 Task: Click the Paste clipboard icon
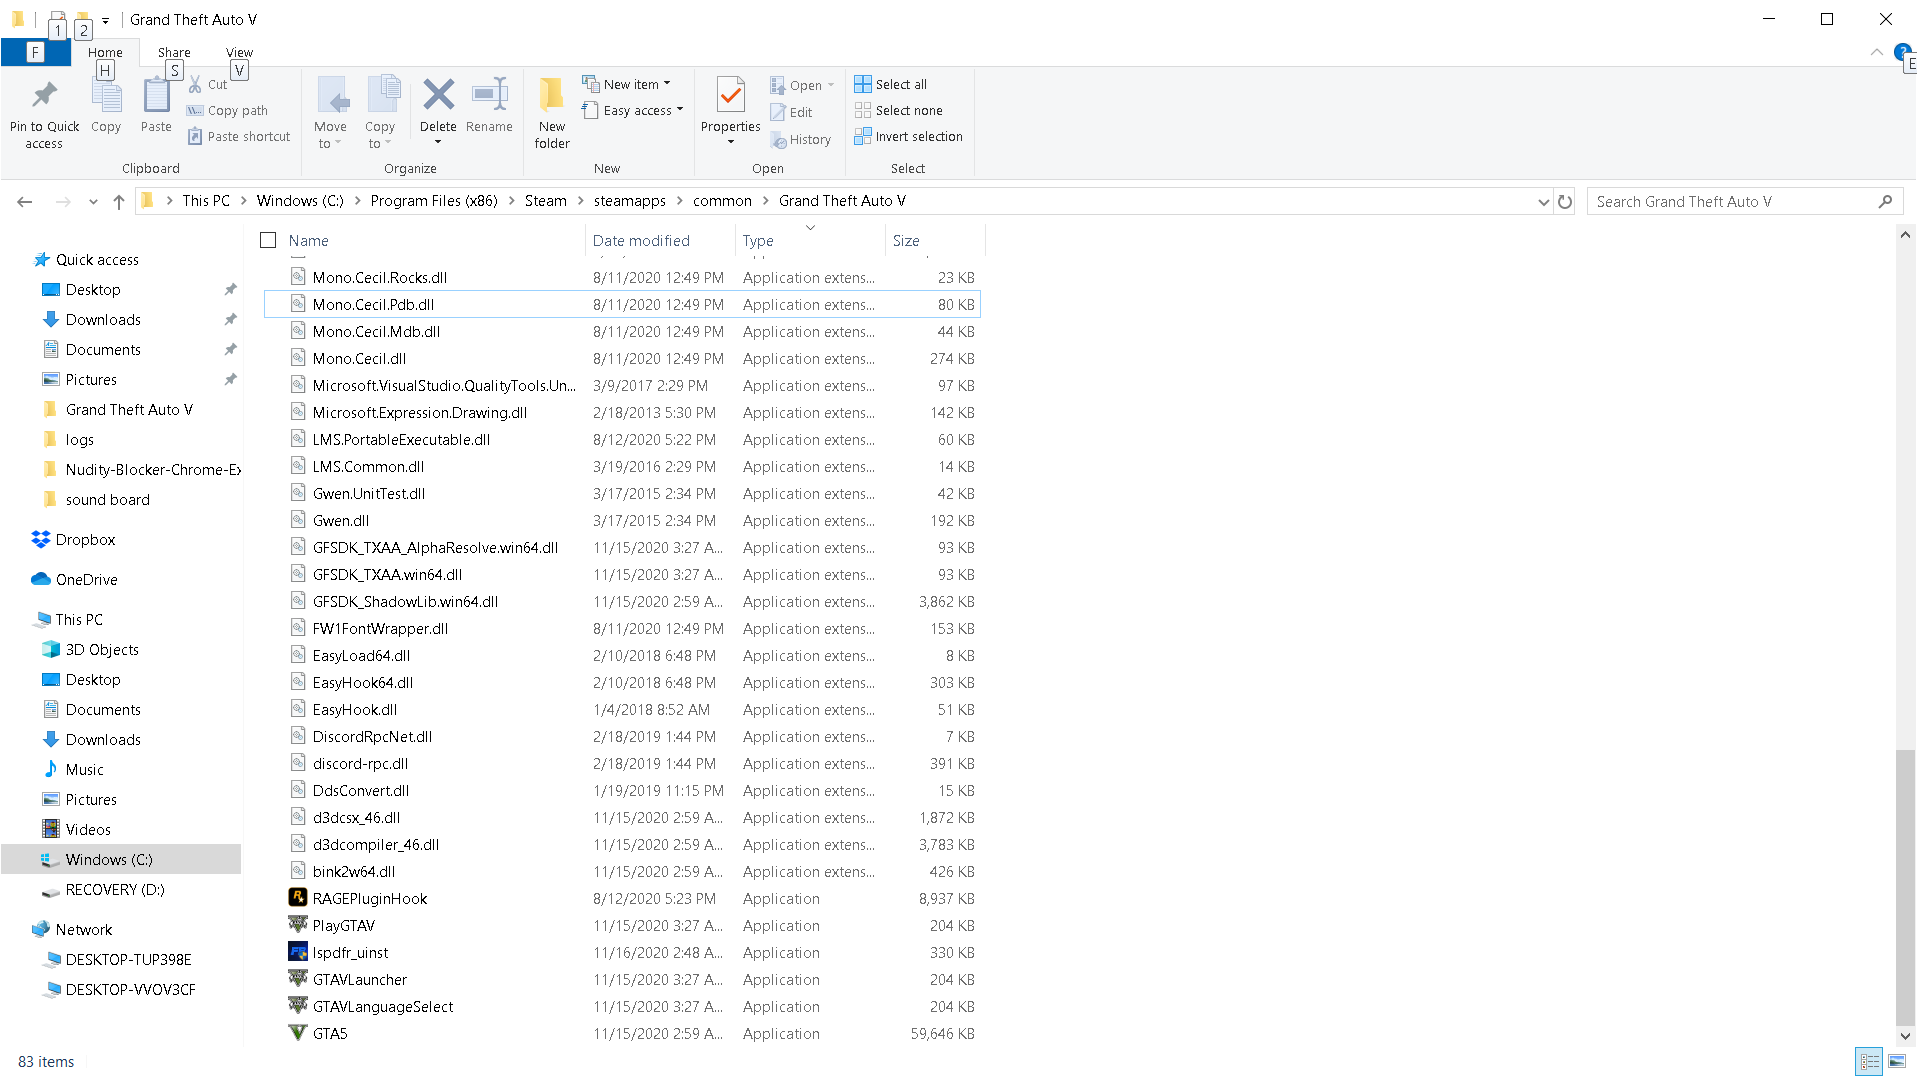point(156,96)
